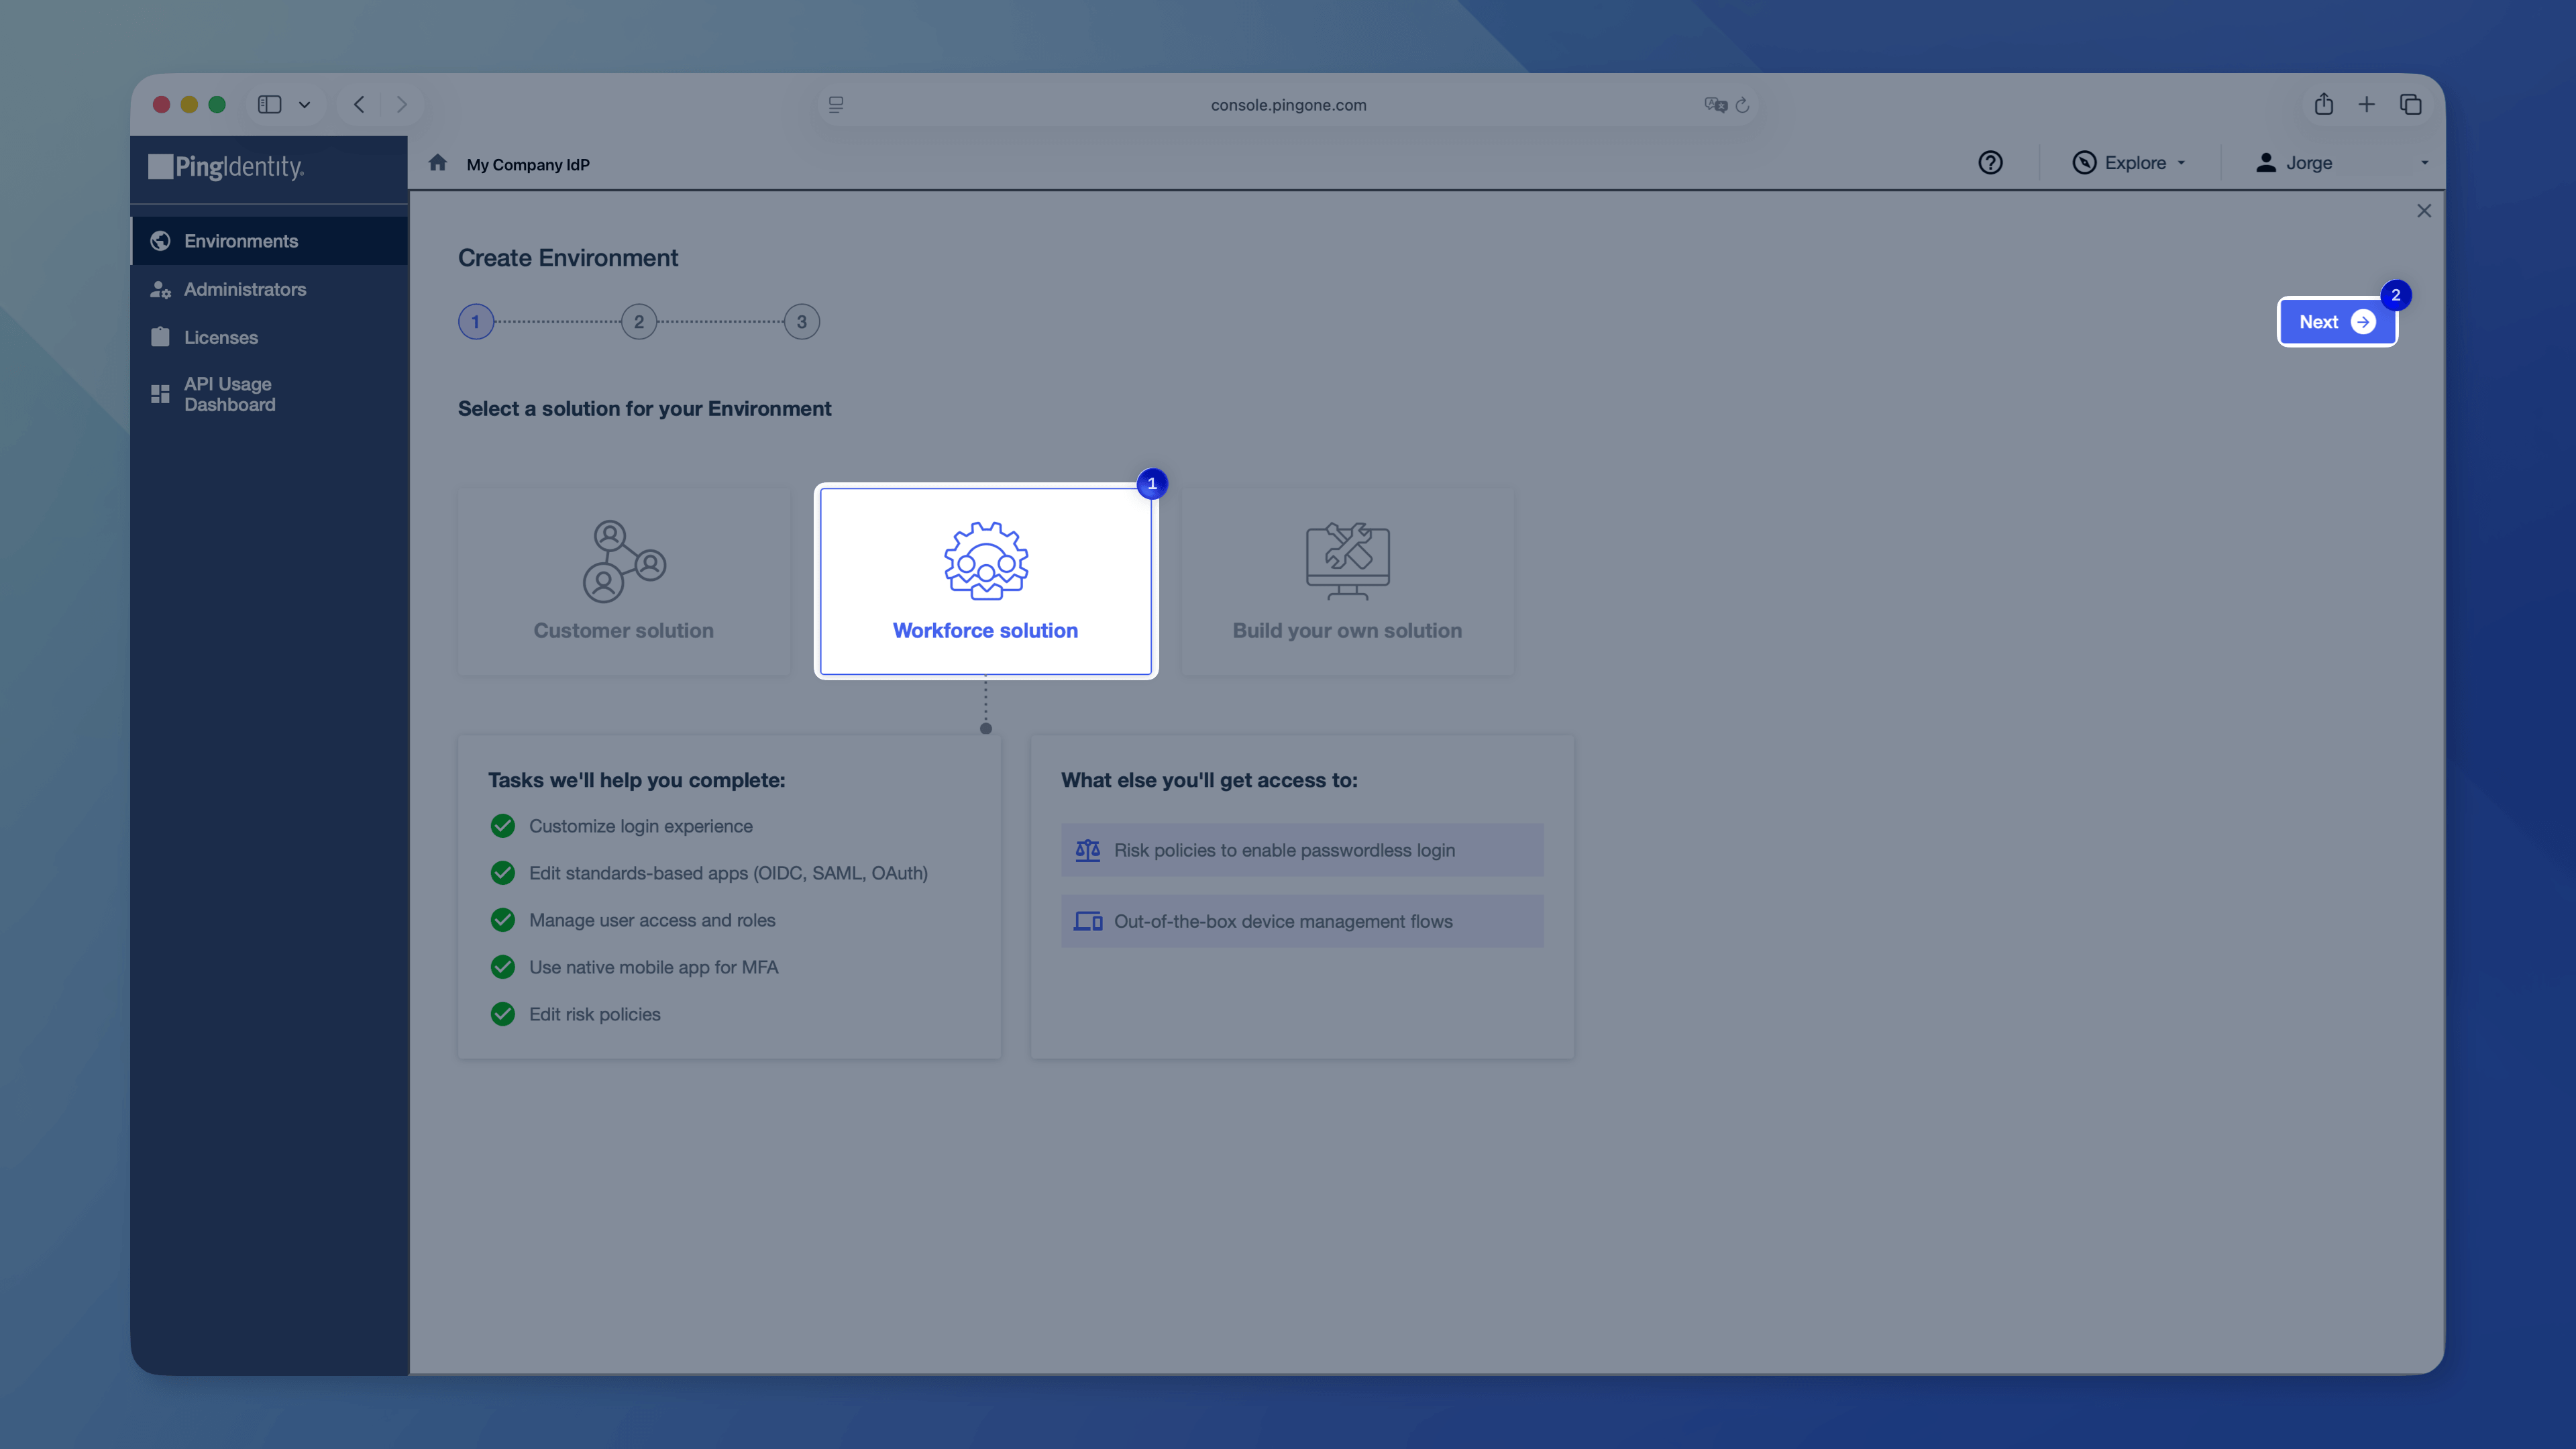Click the Edit risk policies text
The width and height of the screenshot is (2576, 1449).
595,1014
